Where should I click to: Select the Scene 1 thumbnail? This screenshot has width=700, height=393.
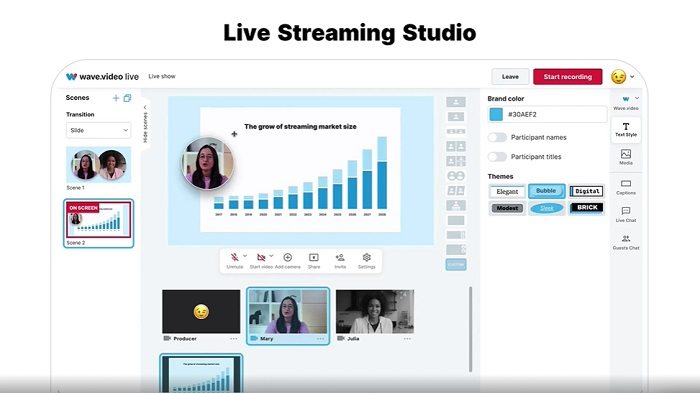tap(99, 164)
